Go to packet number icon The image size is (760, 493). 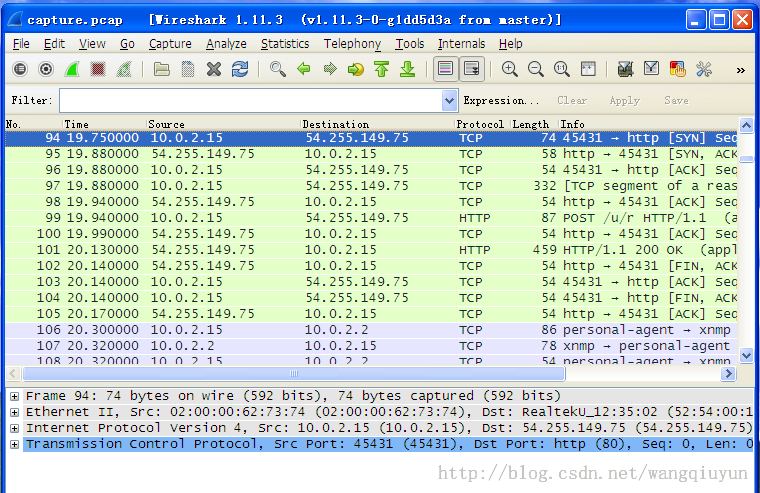coord(356,69)
